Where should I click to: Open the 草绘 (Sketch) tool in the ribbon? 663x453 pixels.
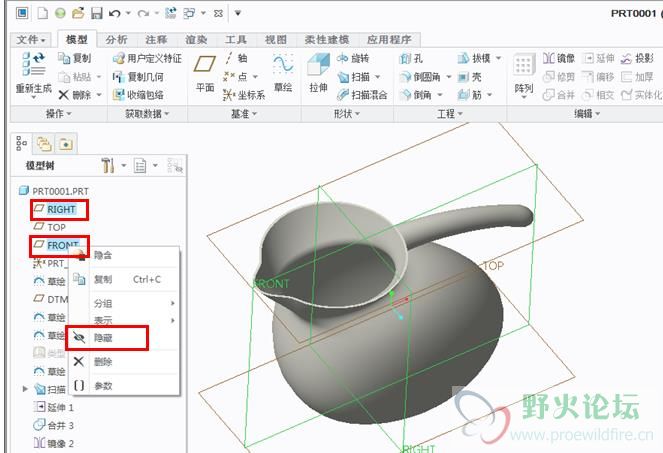[x=283, y=74]
